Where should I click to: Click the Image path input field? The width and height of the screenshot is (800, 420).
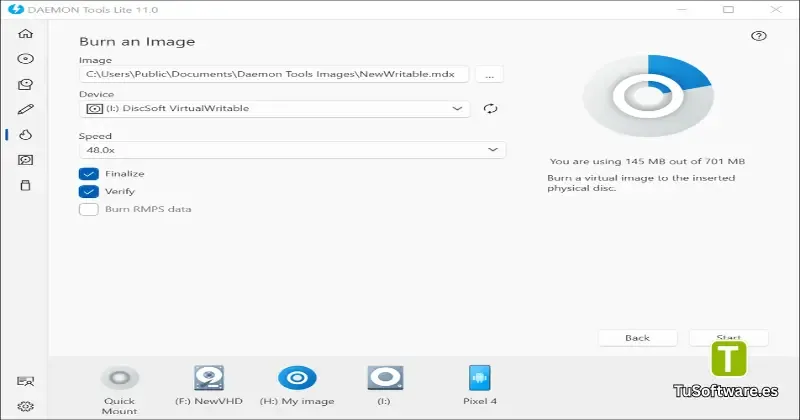274,74
